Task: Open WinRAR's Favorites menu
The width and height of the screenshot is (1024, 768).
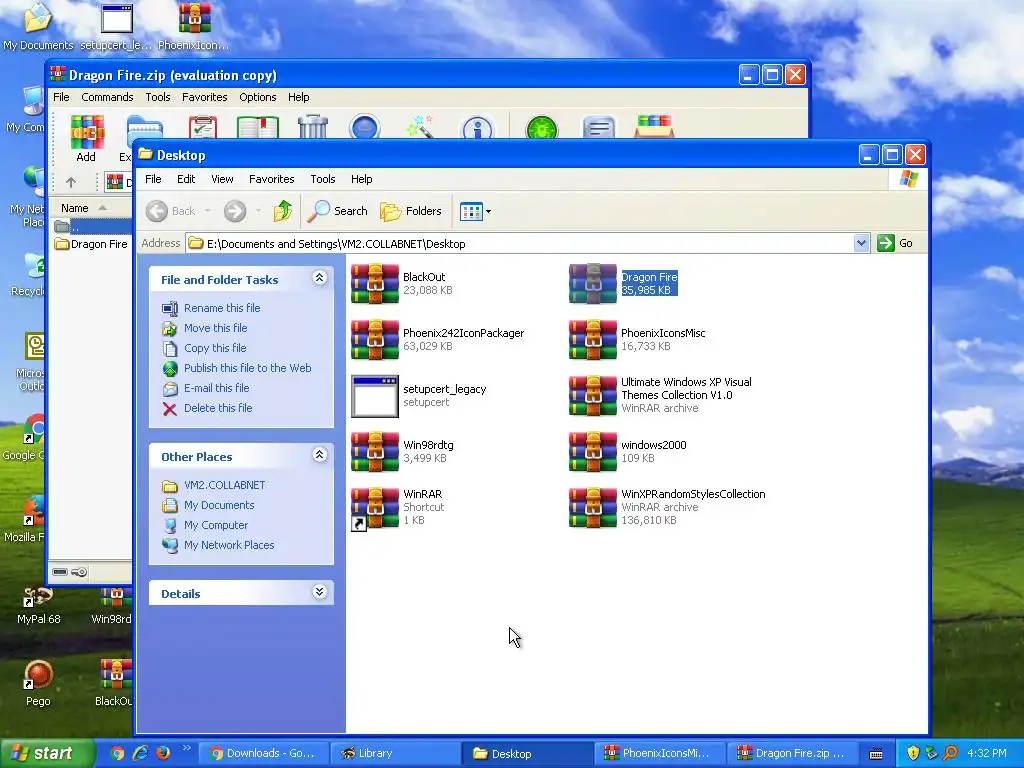Action: [x=204, y=97]
